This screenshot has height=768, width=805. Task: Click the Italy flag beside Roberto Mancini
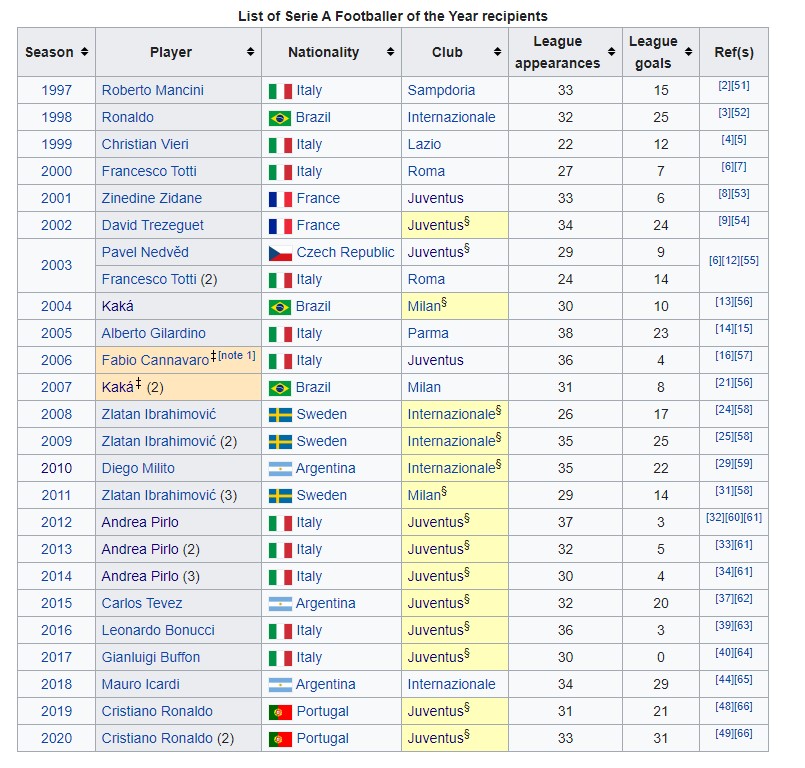pyautogui.click(x=283, y=90)
